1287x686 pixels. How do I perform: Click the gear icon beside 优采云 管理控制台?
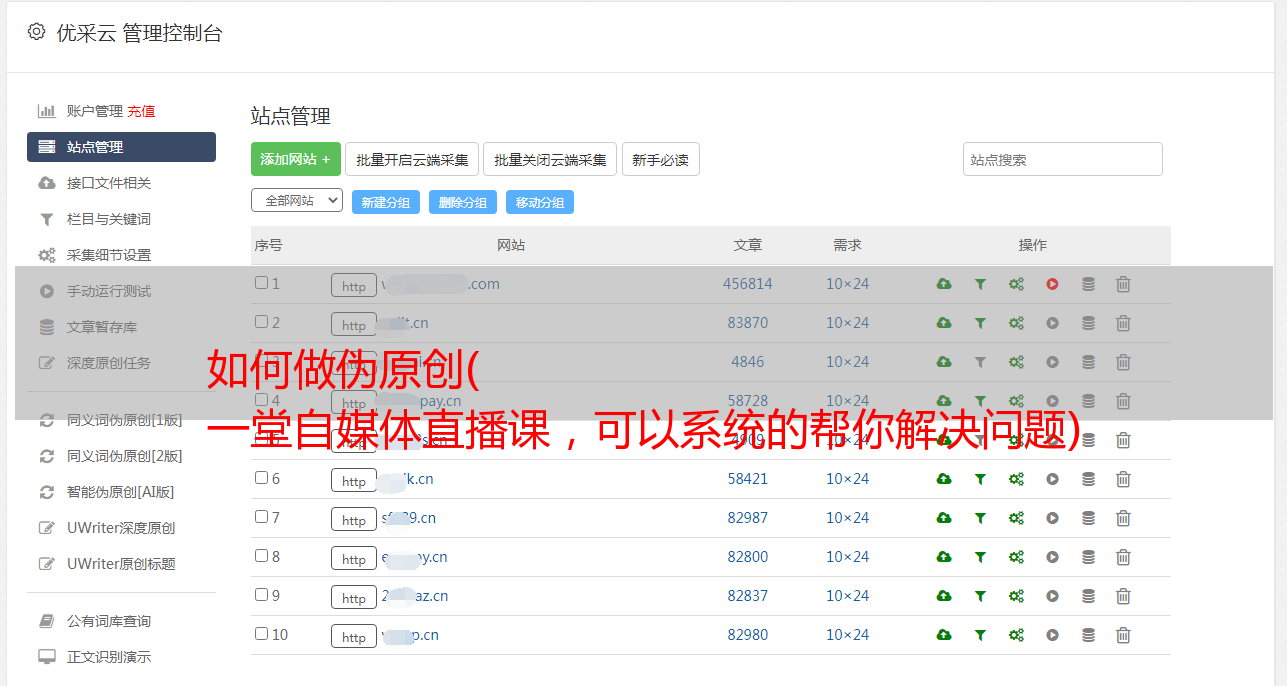coord(37,32)
